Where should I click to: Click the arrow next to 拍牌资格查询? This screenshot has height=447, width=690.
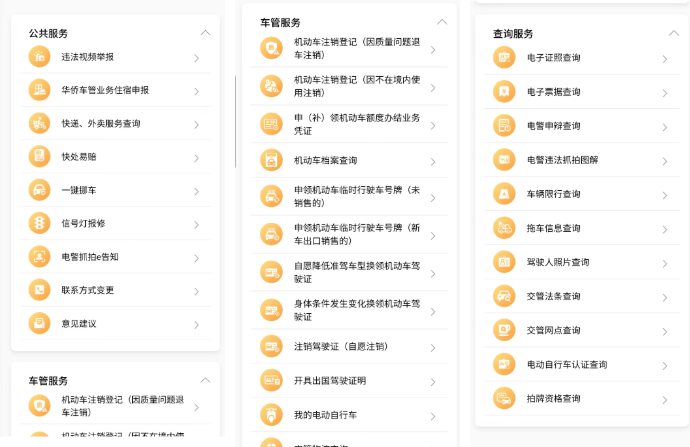point(664,399)
